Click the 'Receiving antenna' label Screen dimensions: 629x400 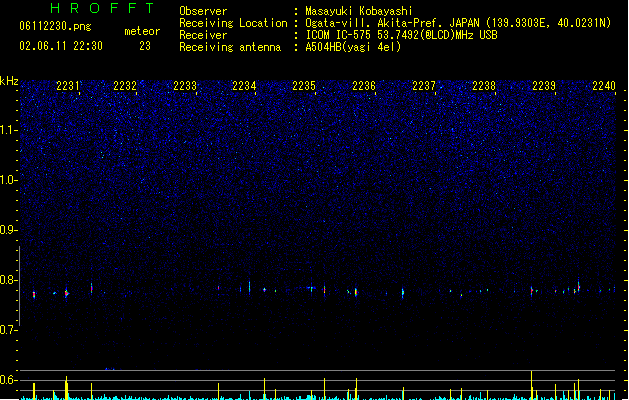click(230, 47)
